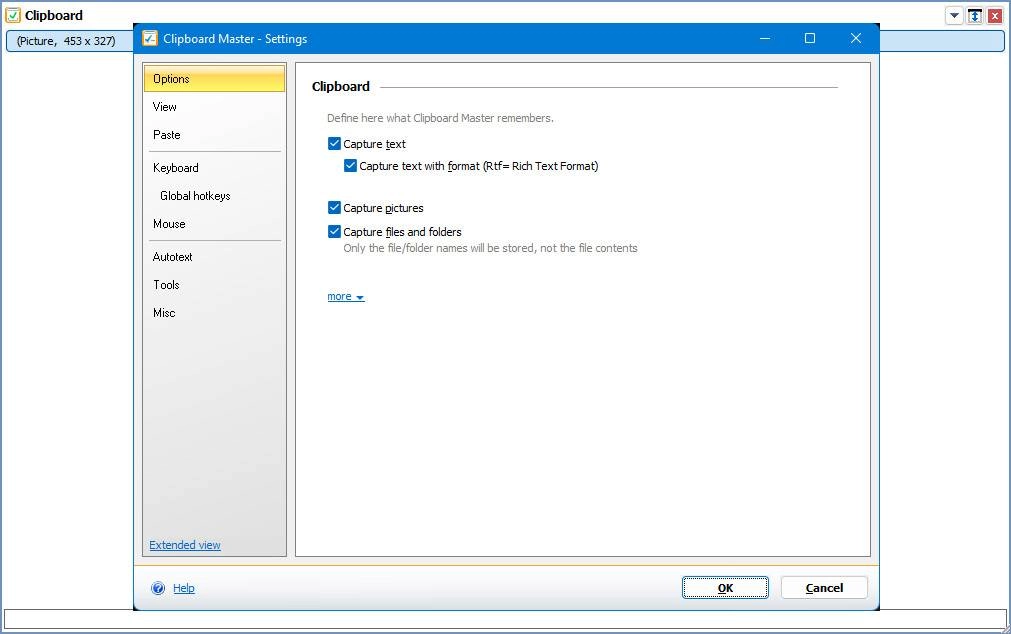Click the blue Help question mark icon
The width and height of the screenshot is (1011, 634).
[158, 588]
